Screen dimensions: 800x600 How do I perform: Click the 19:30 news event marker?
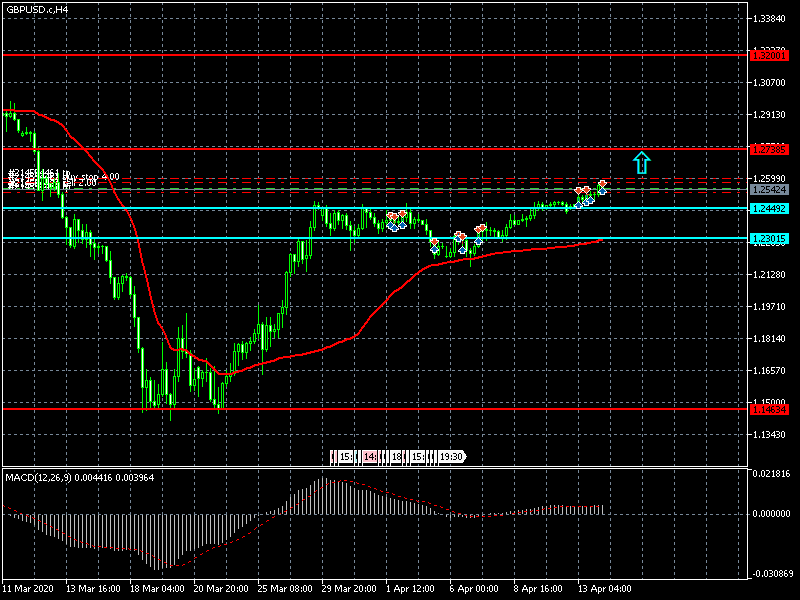[x=451, y=457]
